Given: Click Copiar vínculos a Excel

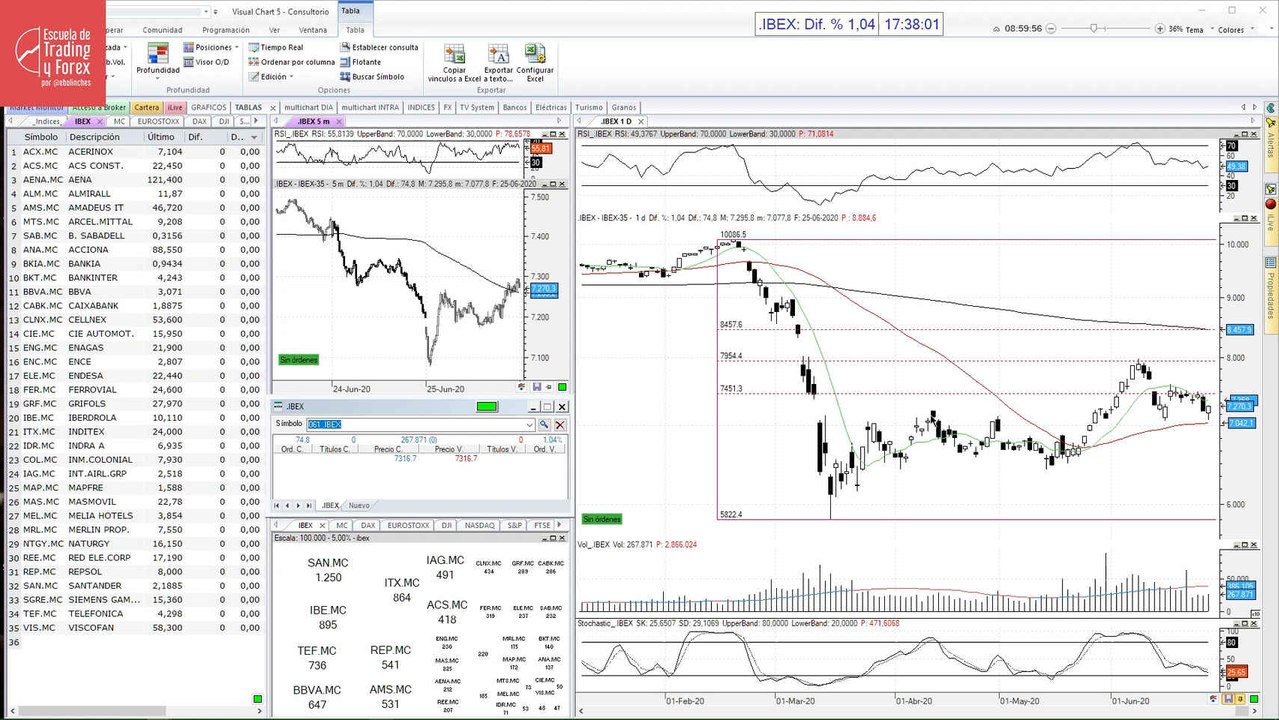Looking at the screenshot, I should pos(455,63).
